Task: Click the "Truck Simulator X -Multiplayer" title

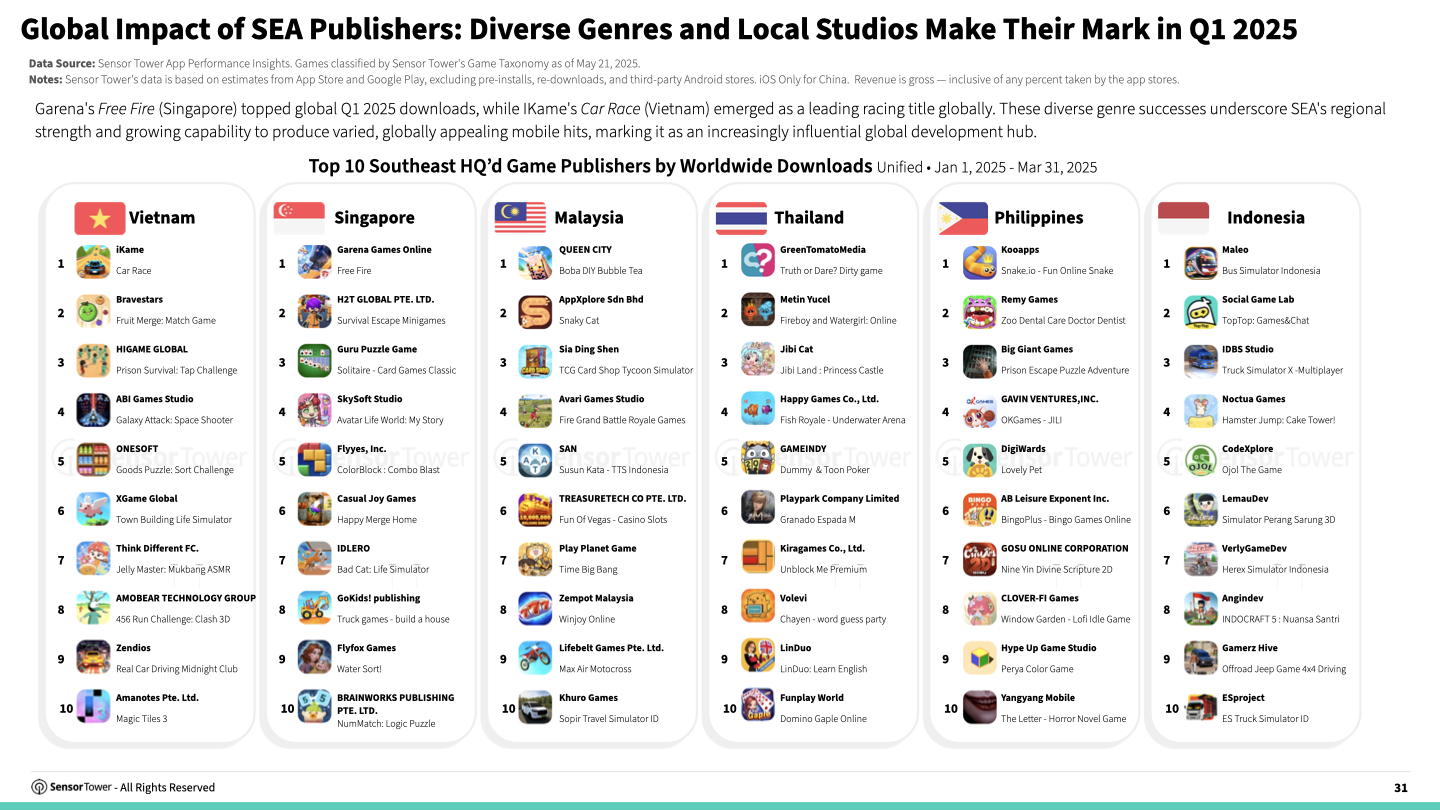Action: pyautogui.click(x=1283, y=370)
